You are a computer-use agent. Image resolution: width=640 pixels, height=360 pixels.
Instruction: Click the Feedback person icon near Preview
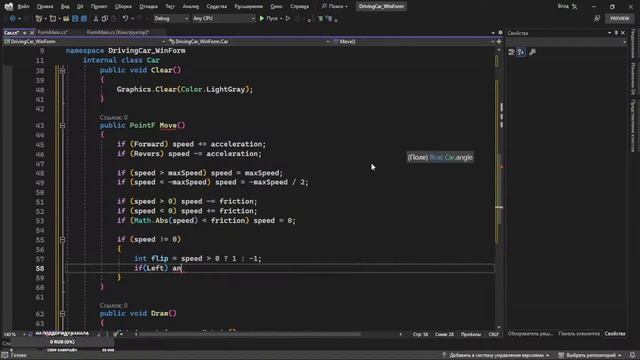[597, 18]
